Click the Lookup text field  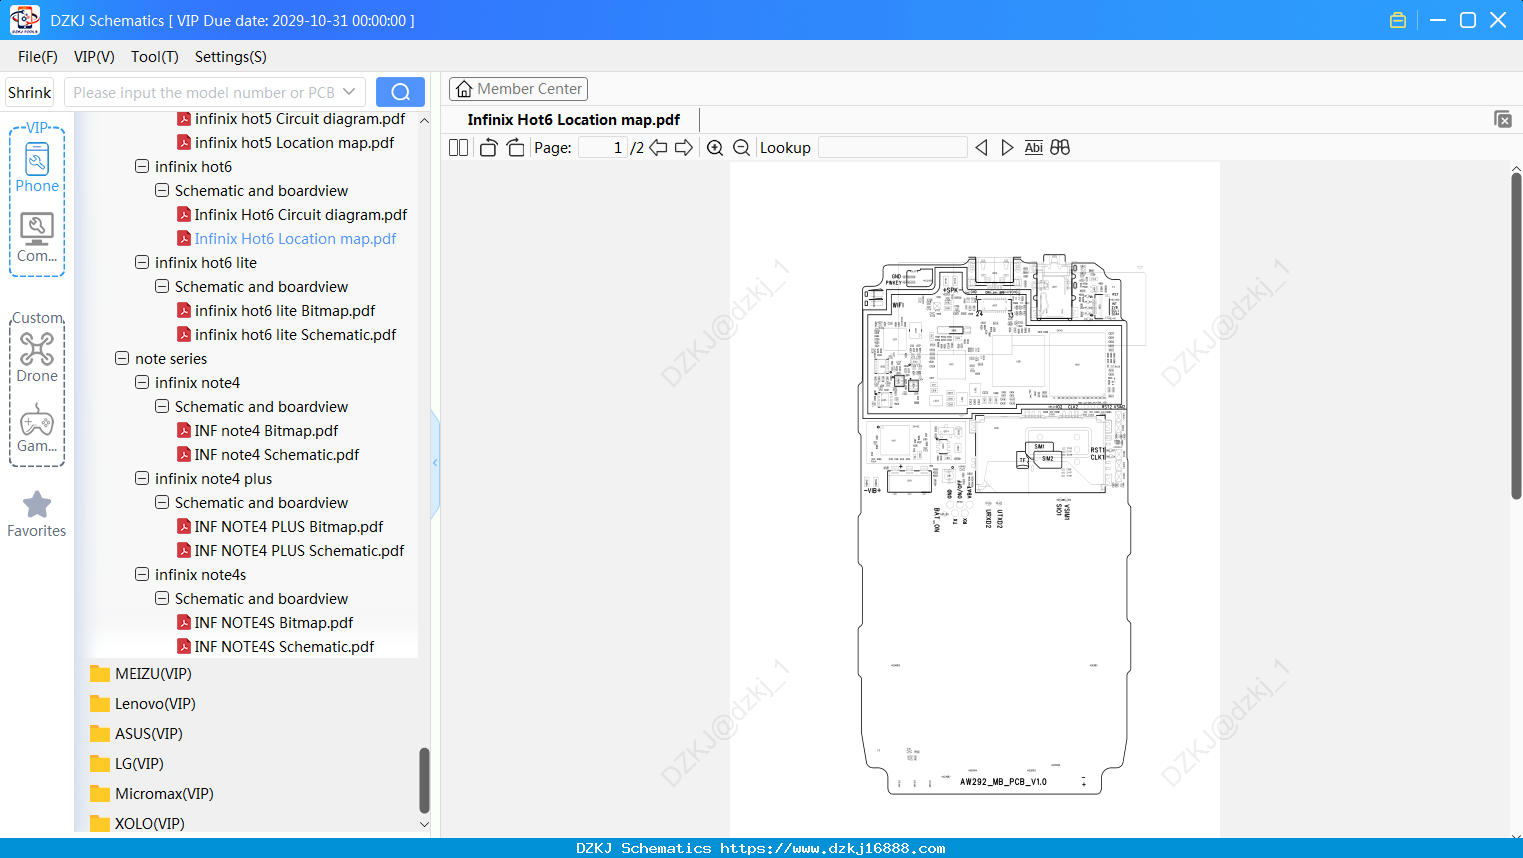tap(893, 148)
